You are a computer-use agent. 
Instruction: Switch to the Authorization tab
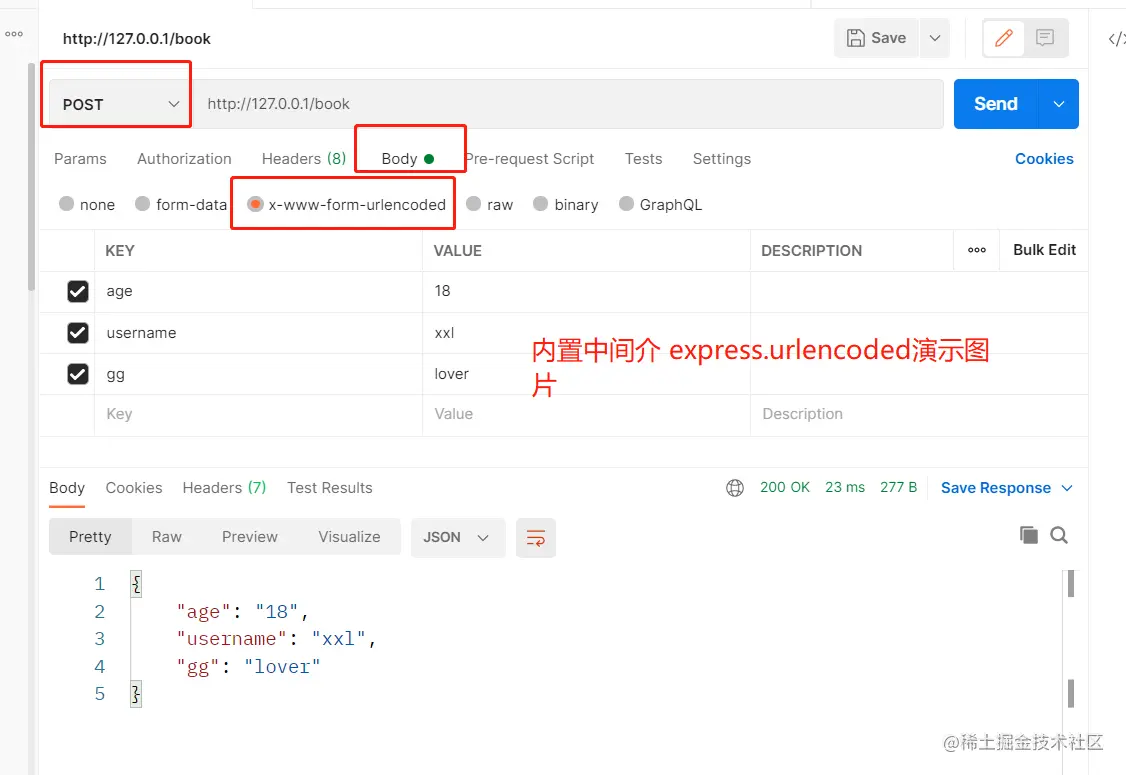coord(185,159)
